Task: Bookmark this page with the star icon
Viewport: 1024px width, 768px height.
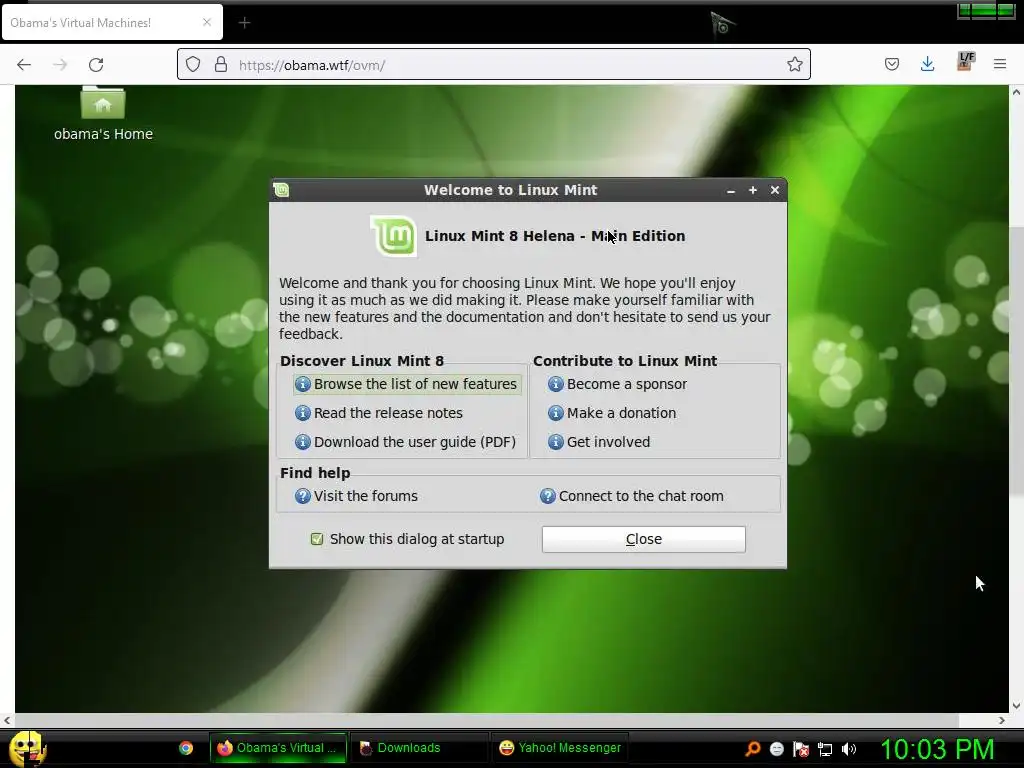Action: point(794,64)
